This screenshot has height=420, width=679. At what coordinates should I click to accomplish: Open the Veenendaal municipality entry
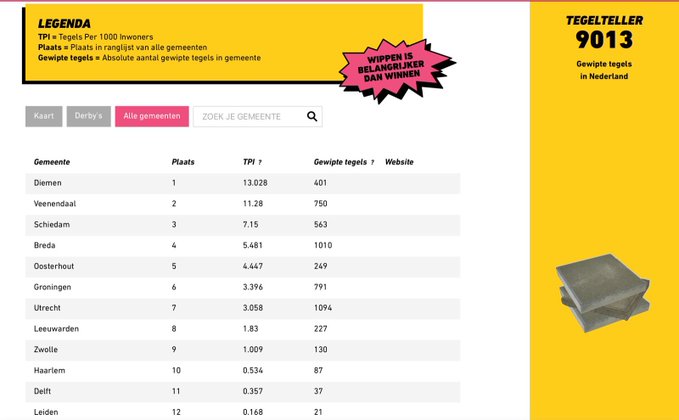pyautogui.click(x=55, y=204)
